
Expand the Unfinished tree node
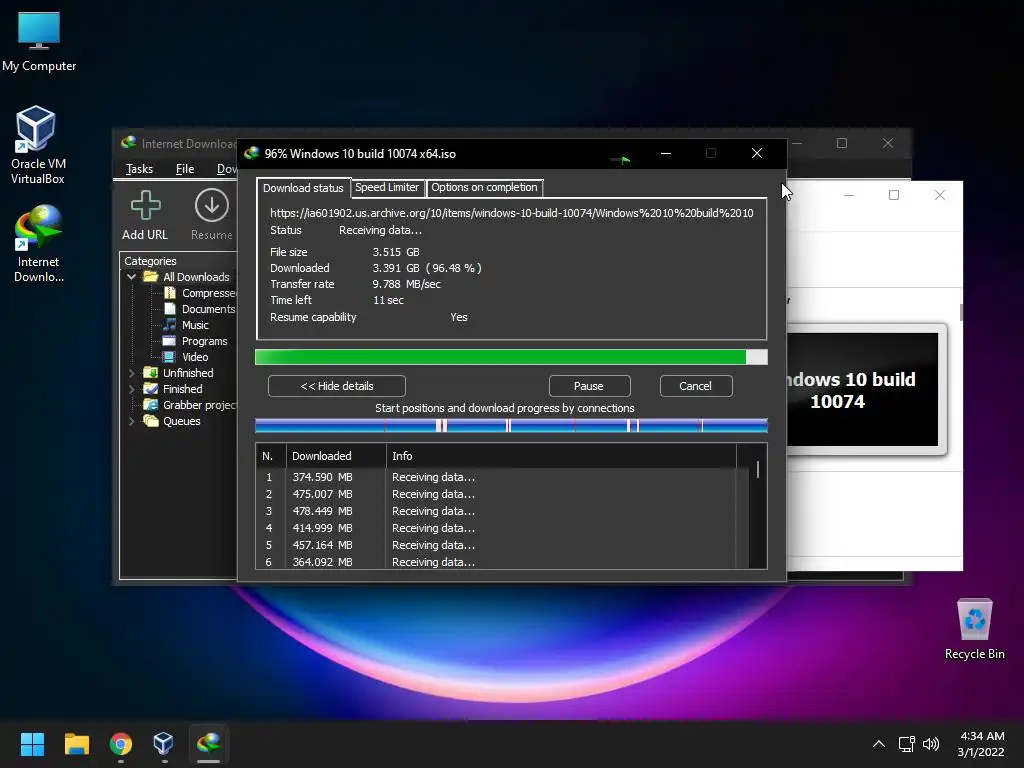(131, 373)
